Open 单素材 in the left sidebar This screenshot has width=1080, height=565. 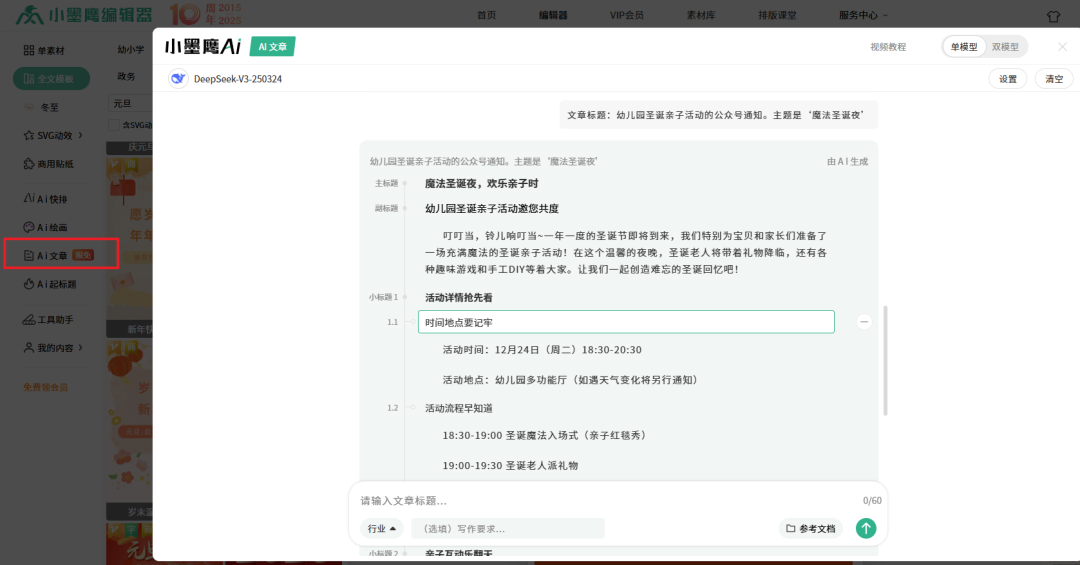point(44,50)
